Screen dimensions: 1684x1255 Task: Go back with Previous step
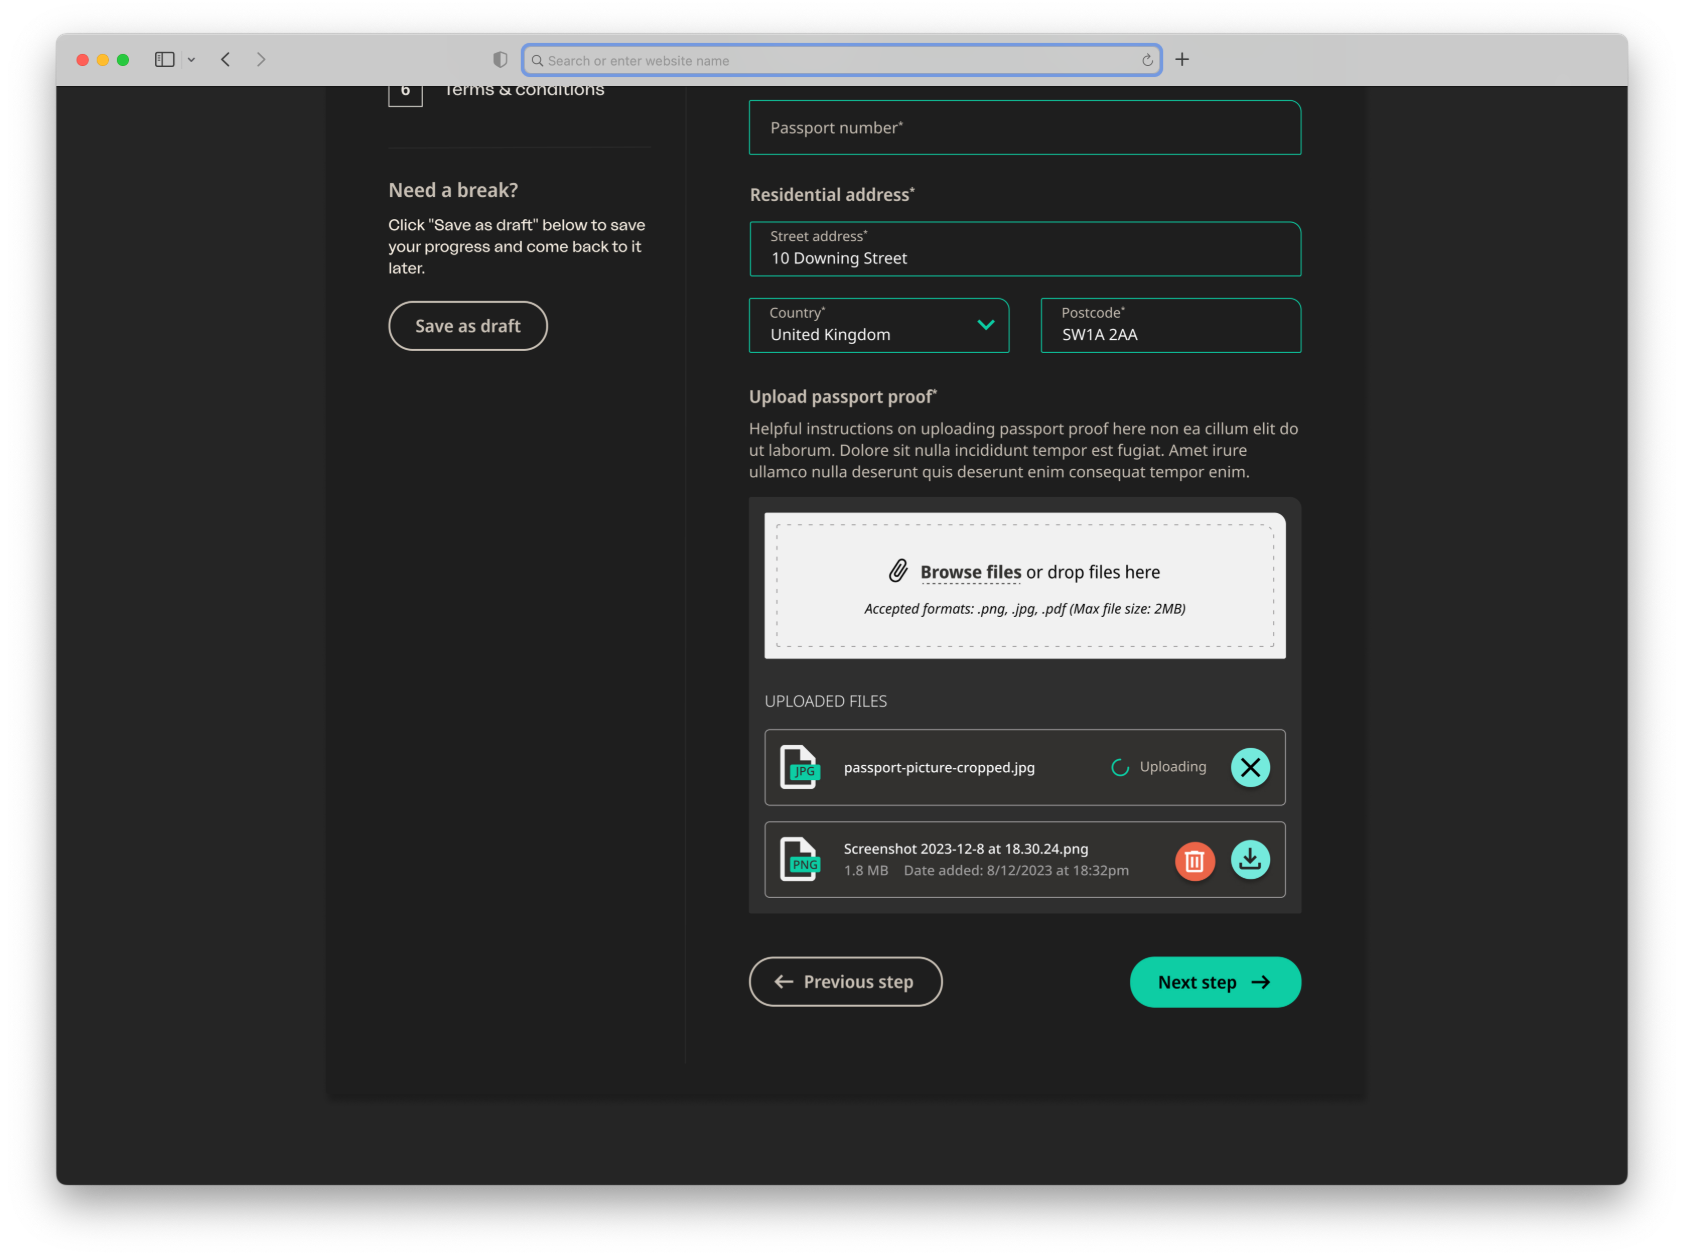[845, 982]
